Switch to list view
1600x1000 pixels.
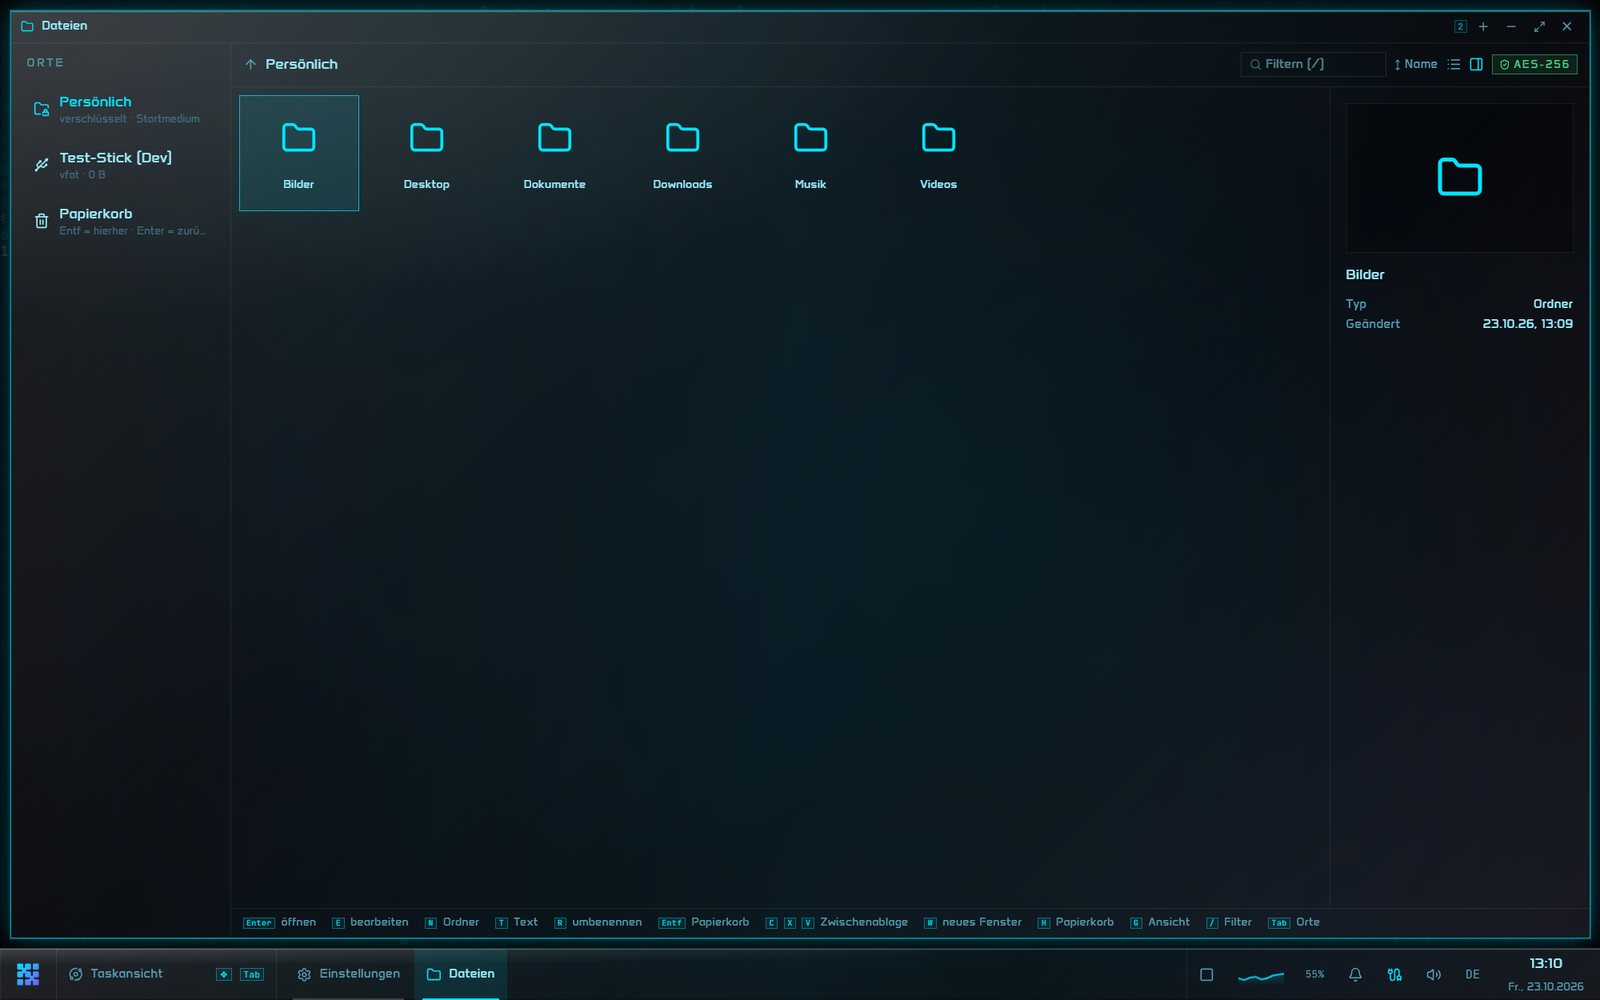pos(1454,64)
